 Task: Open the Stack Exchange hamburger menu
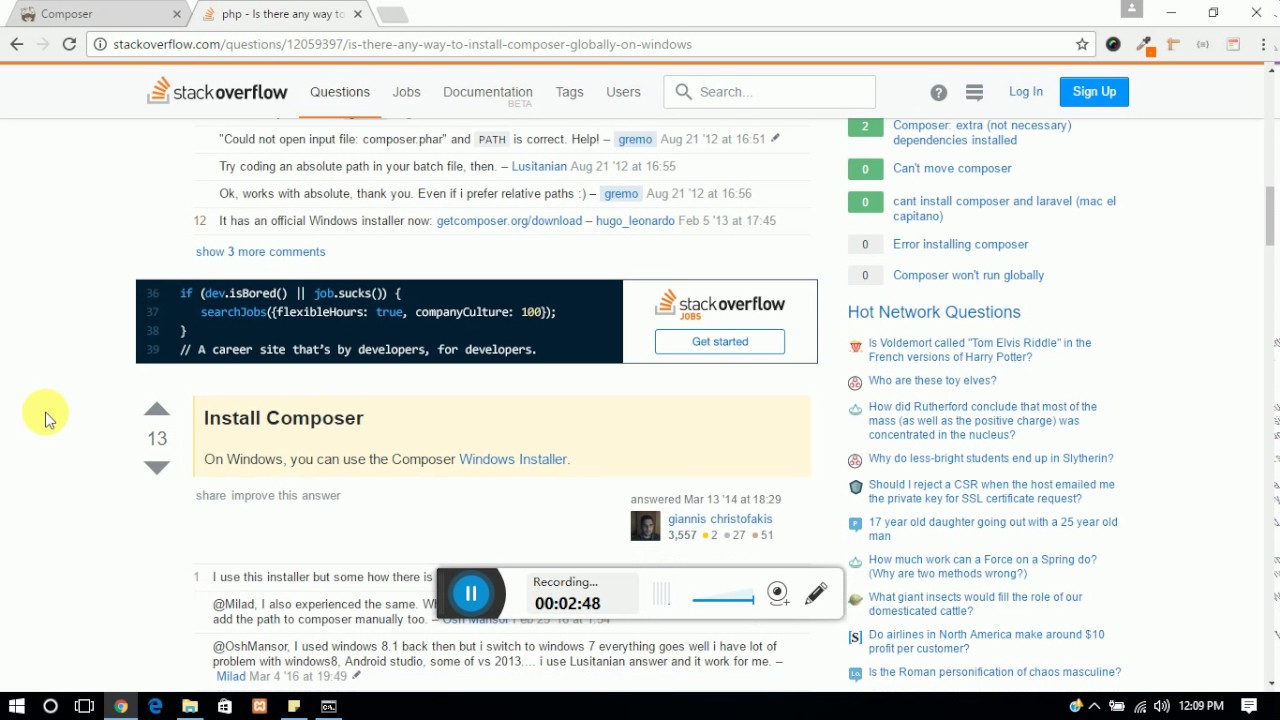[x=974, y=92]
